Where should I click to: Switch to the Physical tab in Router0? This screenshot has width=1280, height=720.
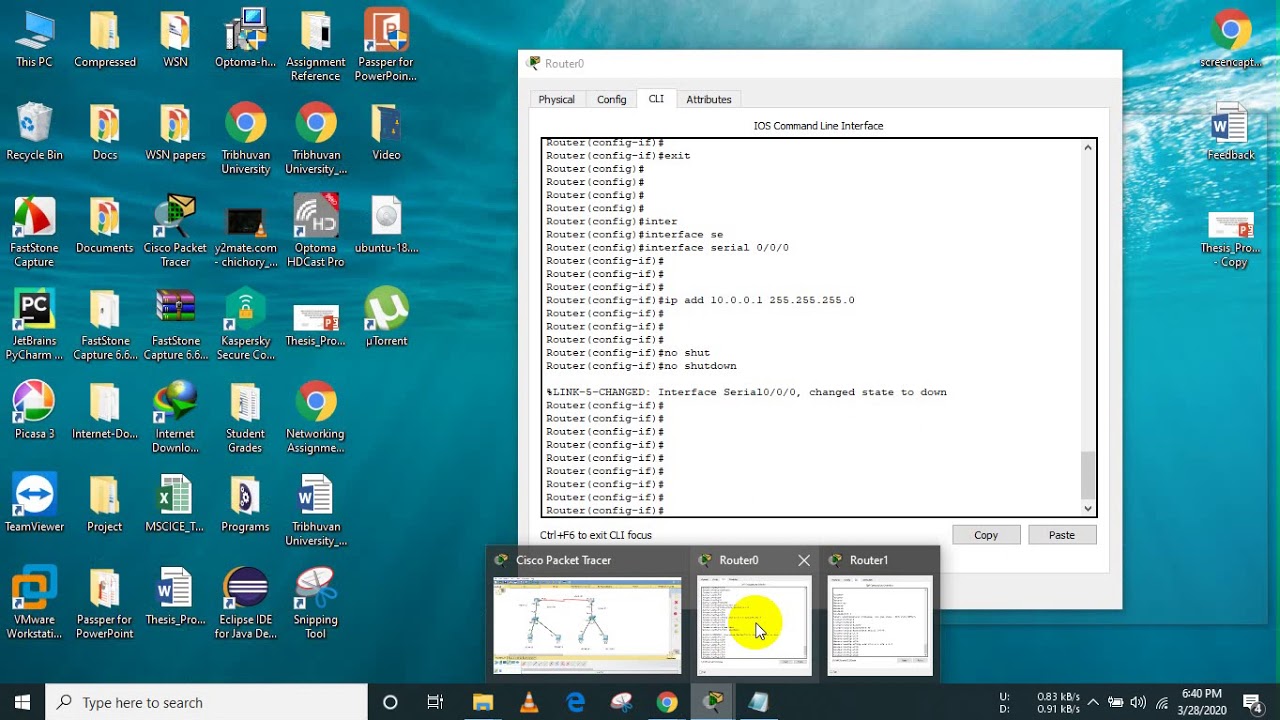click(x=556, y=99)
